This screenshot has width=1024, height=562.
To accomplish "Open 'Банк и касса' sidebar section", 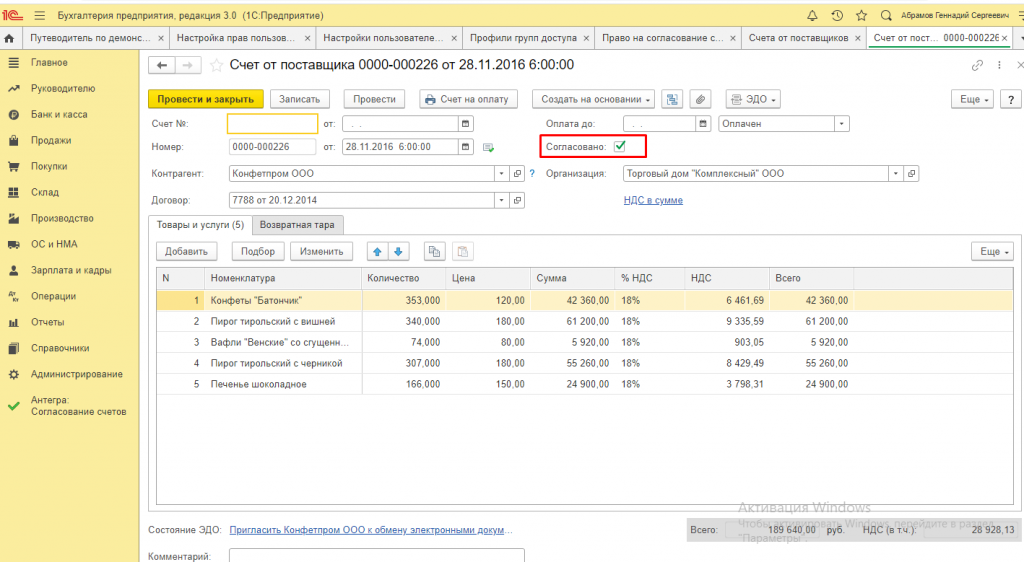I will tap(59, 114).
